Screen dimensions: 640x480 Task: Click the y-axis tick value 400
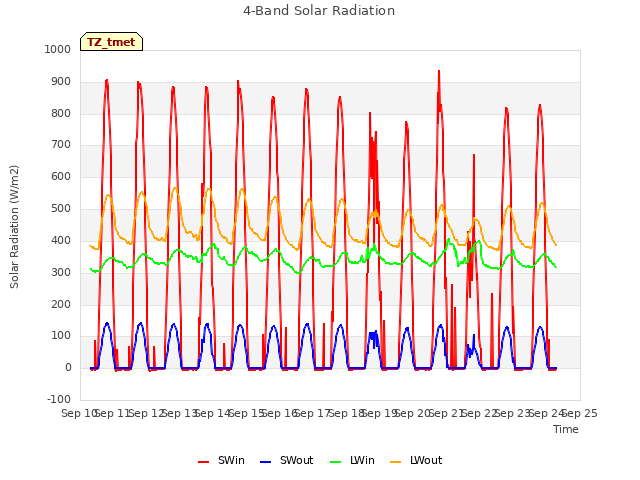61,240
